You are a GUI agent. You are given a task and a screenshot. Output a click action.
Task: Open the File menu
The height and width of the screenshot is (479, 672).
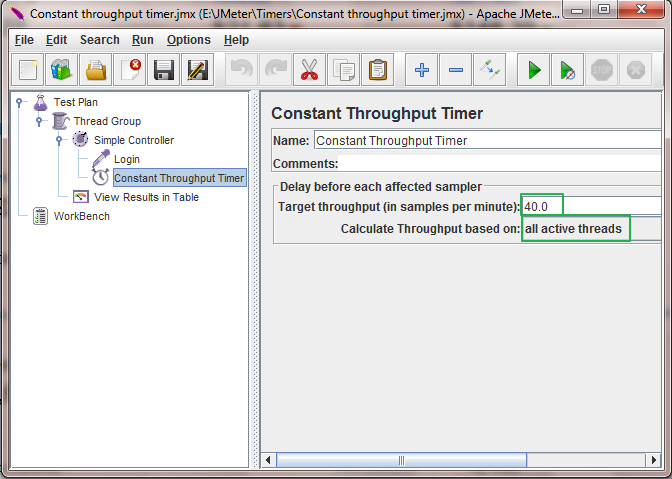click(x=24, y=40)
